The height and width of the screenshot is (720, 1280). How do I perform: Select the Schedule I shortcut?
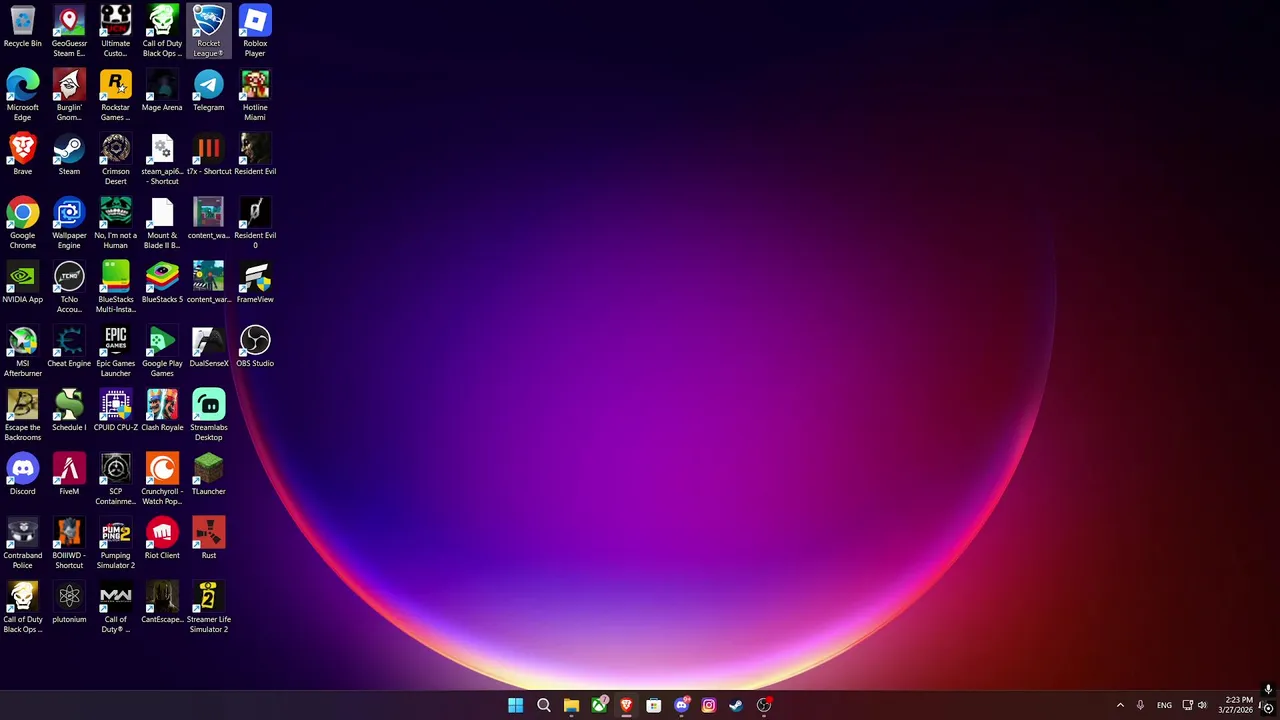pos(69,411)
